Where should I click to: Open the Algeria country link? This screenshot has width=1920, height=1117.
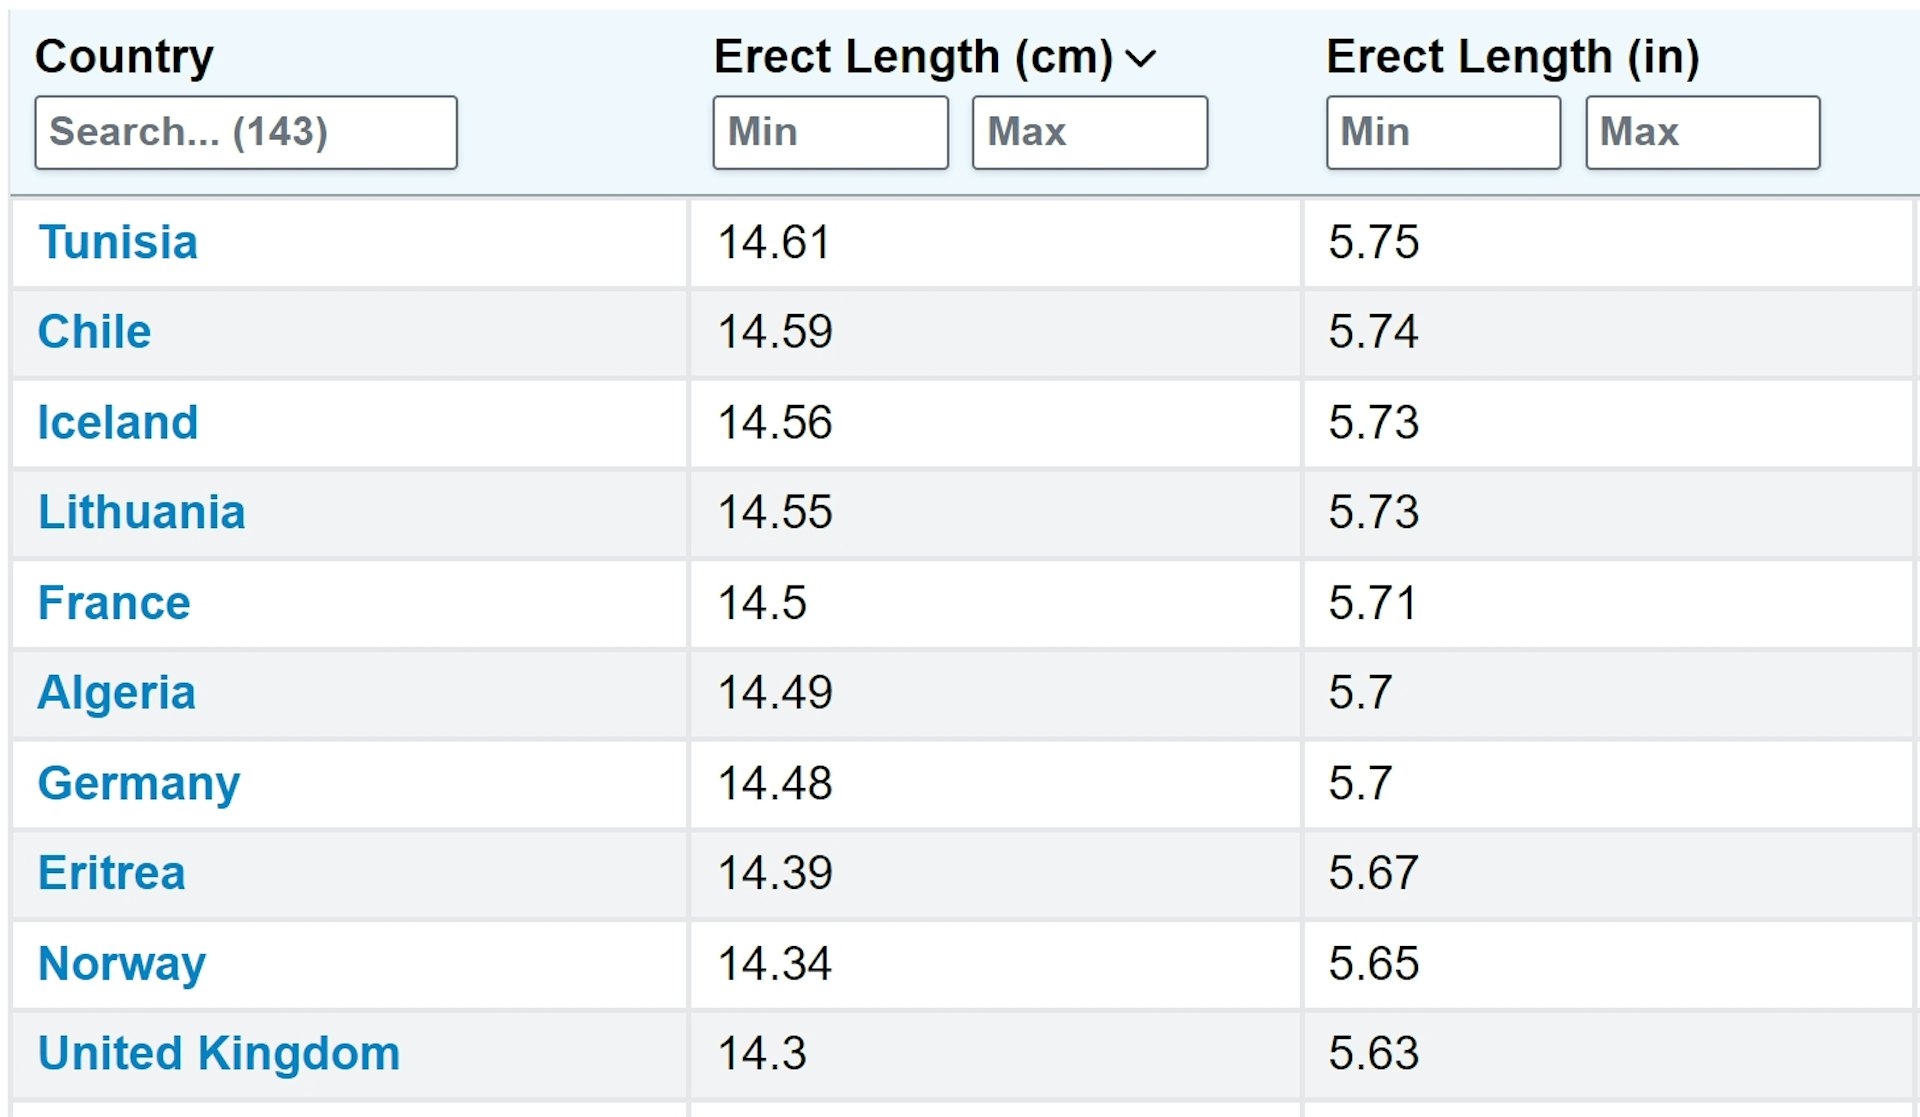pos(116,693)
